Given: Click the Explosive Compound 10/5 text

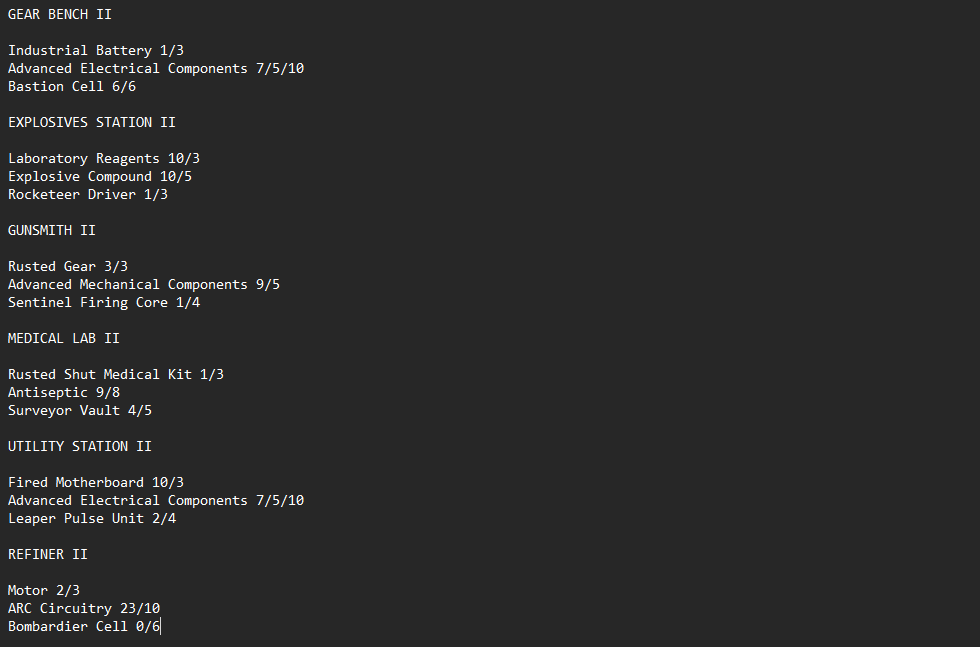Looking at the screenshot, I should point(100,176).
